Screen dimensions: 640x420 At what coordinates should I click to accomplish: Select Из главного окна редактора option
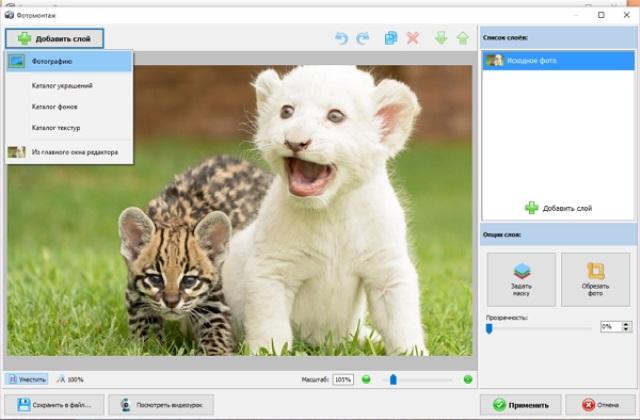click(x=69, y=152)
